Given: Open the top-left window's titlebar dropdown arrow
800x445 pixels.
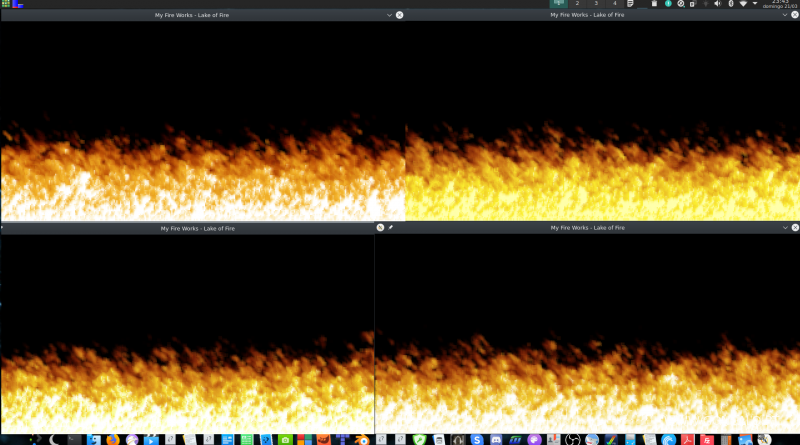Looking at the screenshot, I should [x=389, y=15].
